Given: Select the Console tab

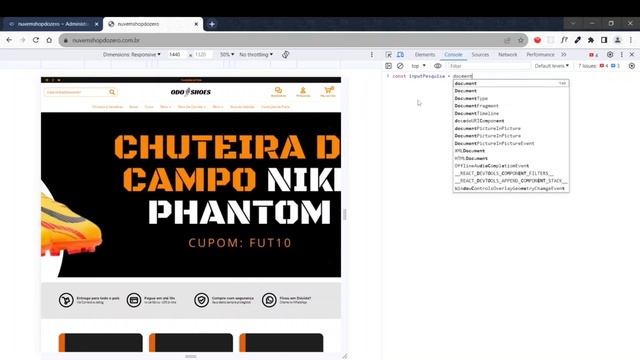Looking at the screenshot, I should tap(453, 54).
